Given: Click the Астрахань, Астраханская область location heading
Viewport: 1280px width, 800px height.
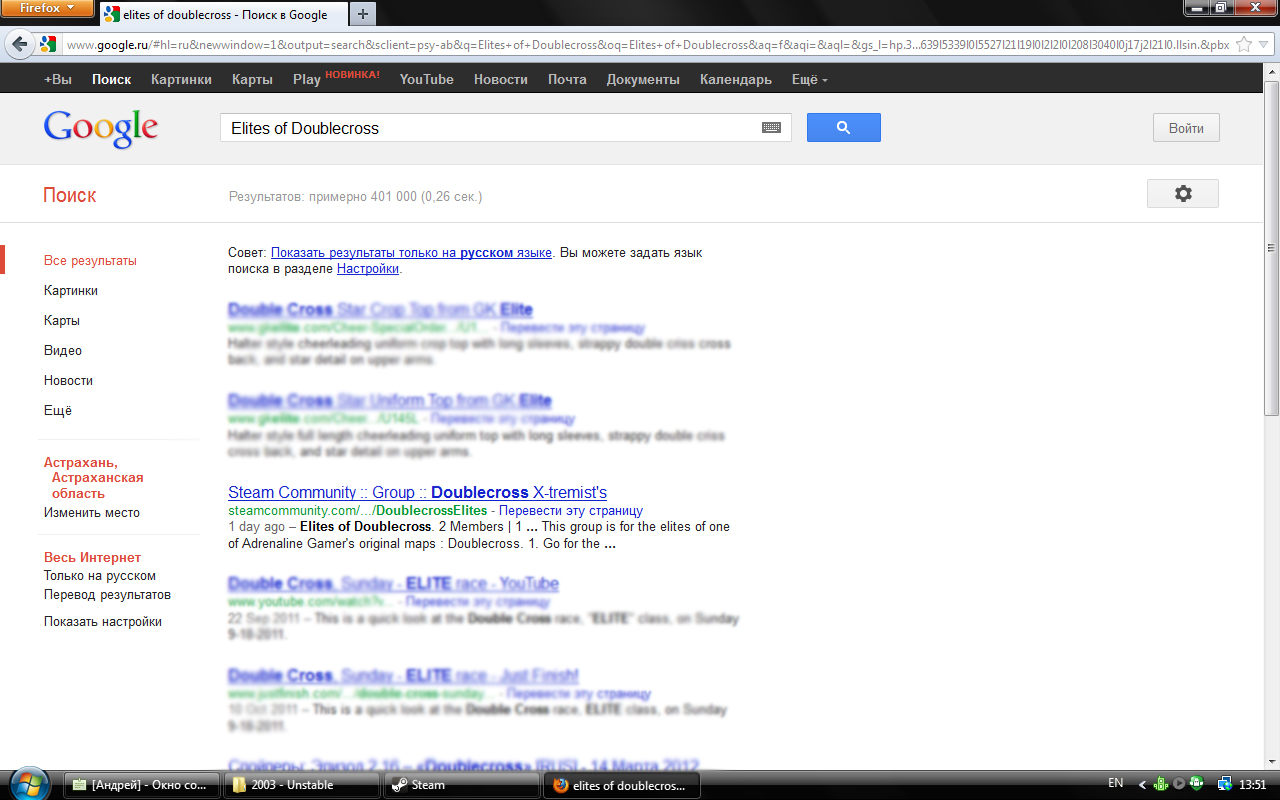Looking at the screenshot, I should coord(94,478).
